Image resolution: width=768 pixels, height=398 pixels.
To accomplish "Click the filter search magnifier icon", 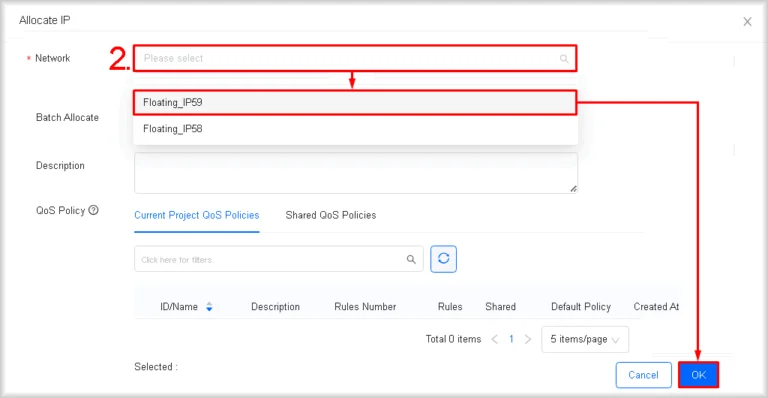I will pos(411,259).
